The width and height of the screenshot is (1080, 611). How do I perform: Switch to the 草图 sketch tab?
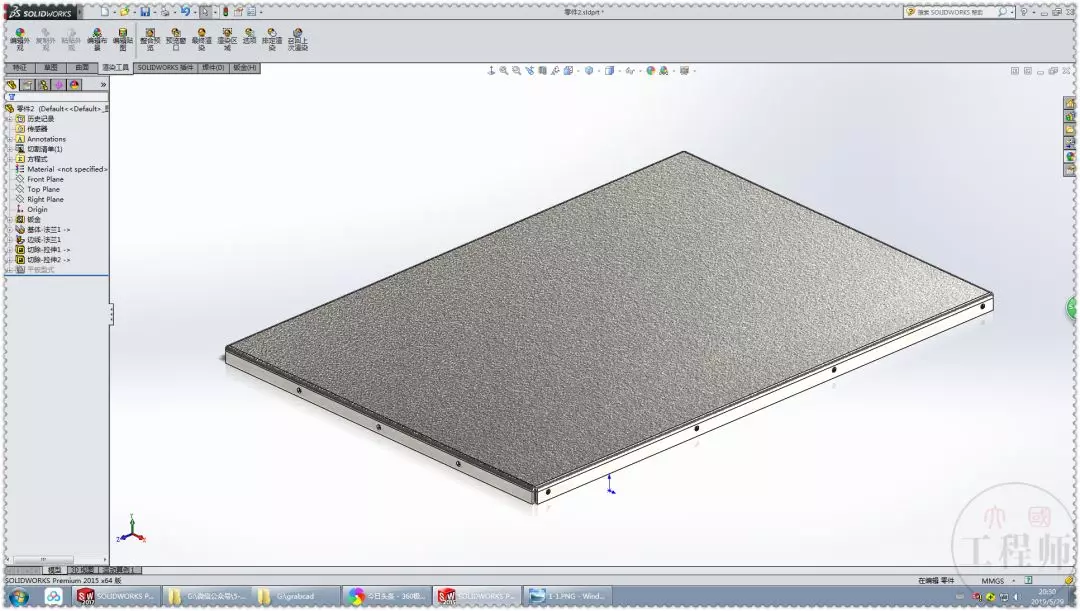click(x=51, y=68)
